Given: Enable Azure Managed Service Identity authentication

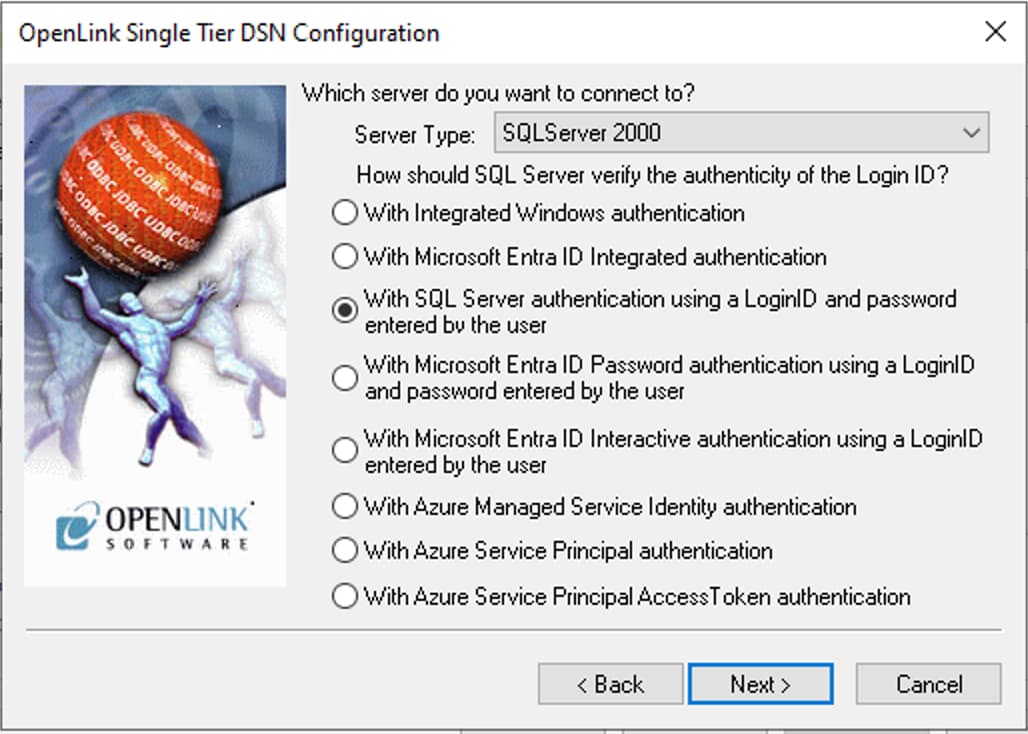Looking at the screenshot, I should coord(345,506).
